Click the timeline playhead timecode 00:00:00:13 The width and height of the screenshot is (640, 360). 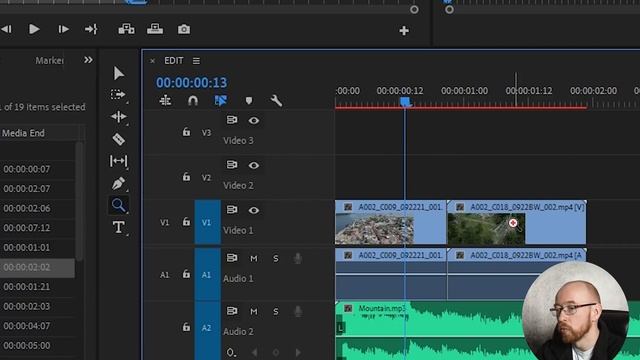point(191,82)
